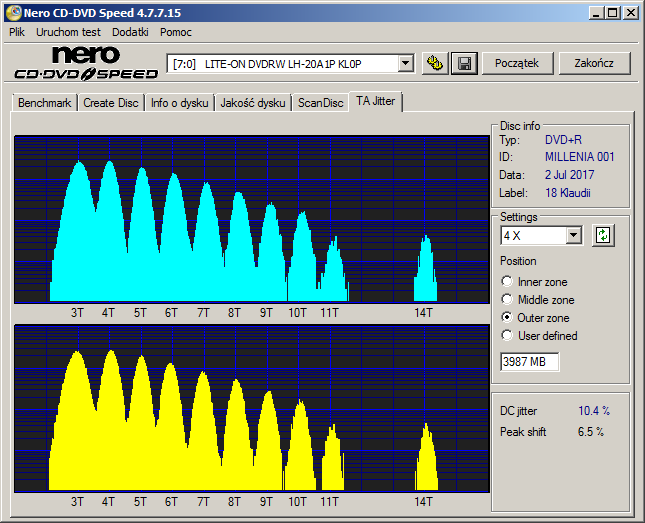The height and width of the screenshot is (523, 645).
Task: Switch to the Info o dysku tab
Action: [x=179, y=103]
